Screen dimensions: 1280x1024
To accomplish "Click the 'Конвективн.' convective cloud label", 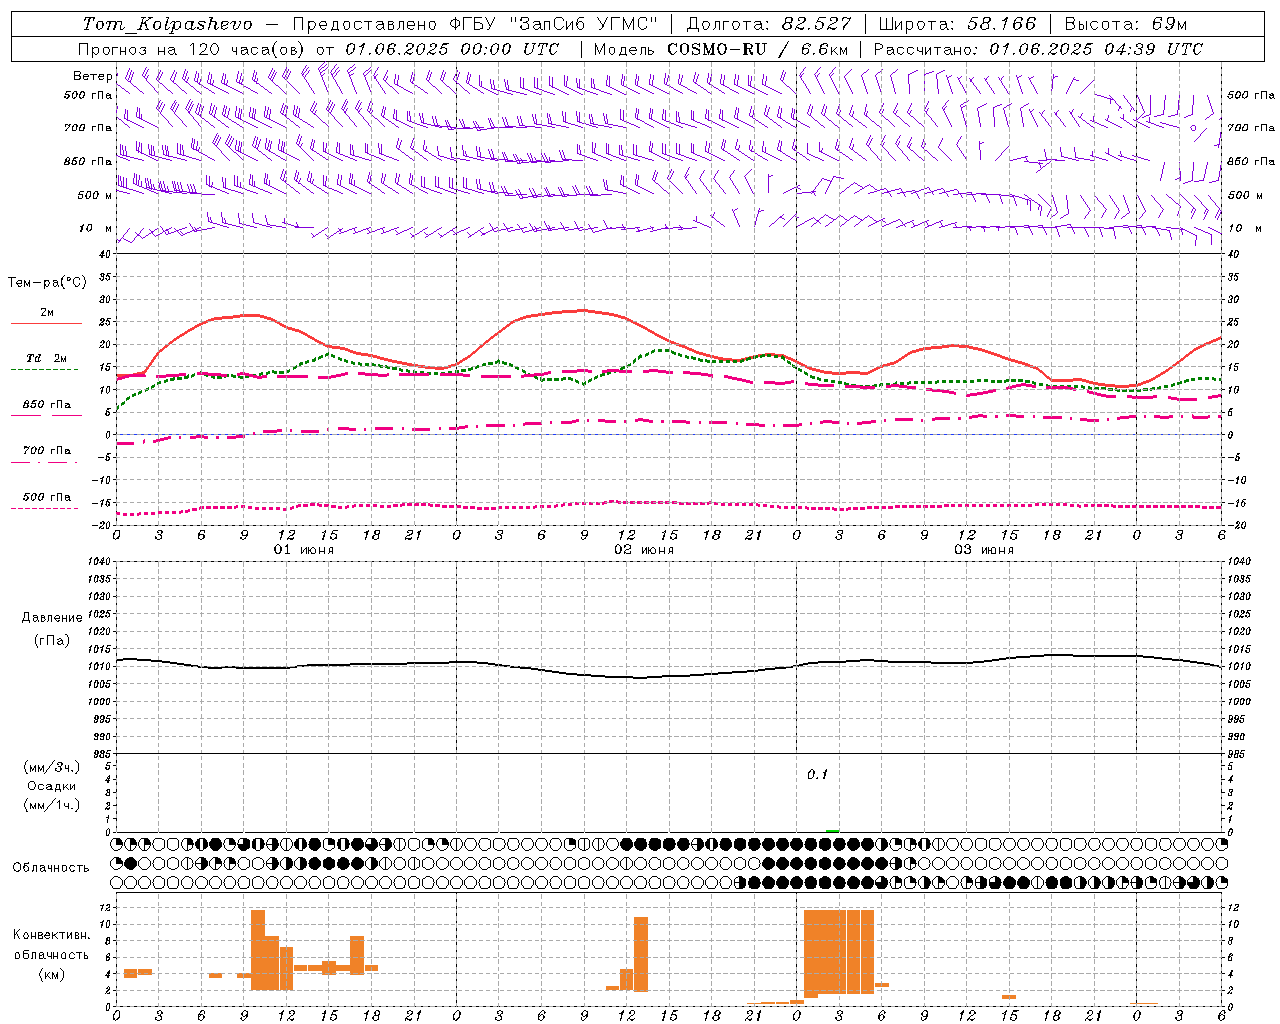I will [52, 935].
